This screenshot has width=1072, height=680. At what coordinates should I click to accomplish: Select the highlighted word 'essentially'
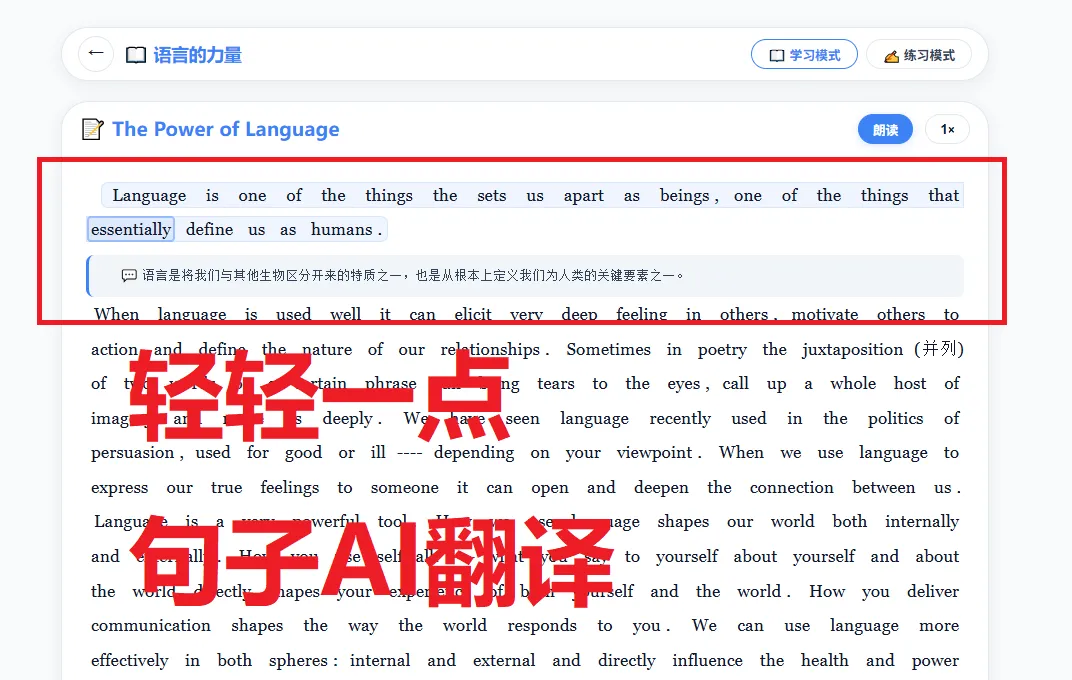click(x=131, y=230)
